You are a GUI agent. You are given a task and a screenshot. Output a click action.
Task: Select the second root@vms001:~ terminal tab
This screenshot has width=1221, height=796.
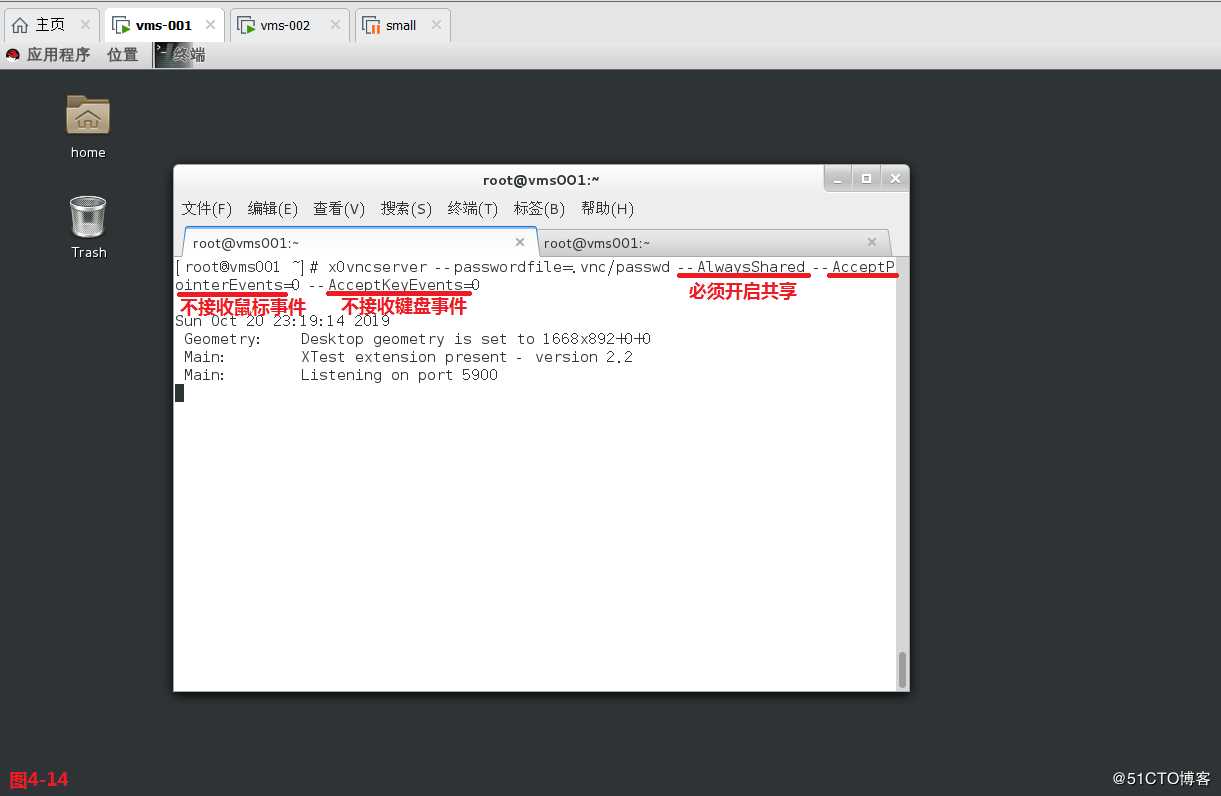(714, 242)
